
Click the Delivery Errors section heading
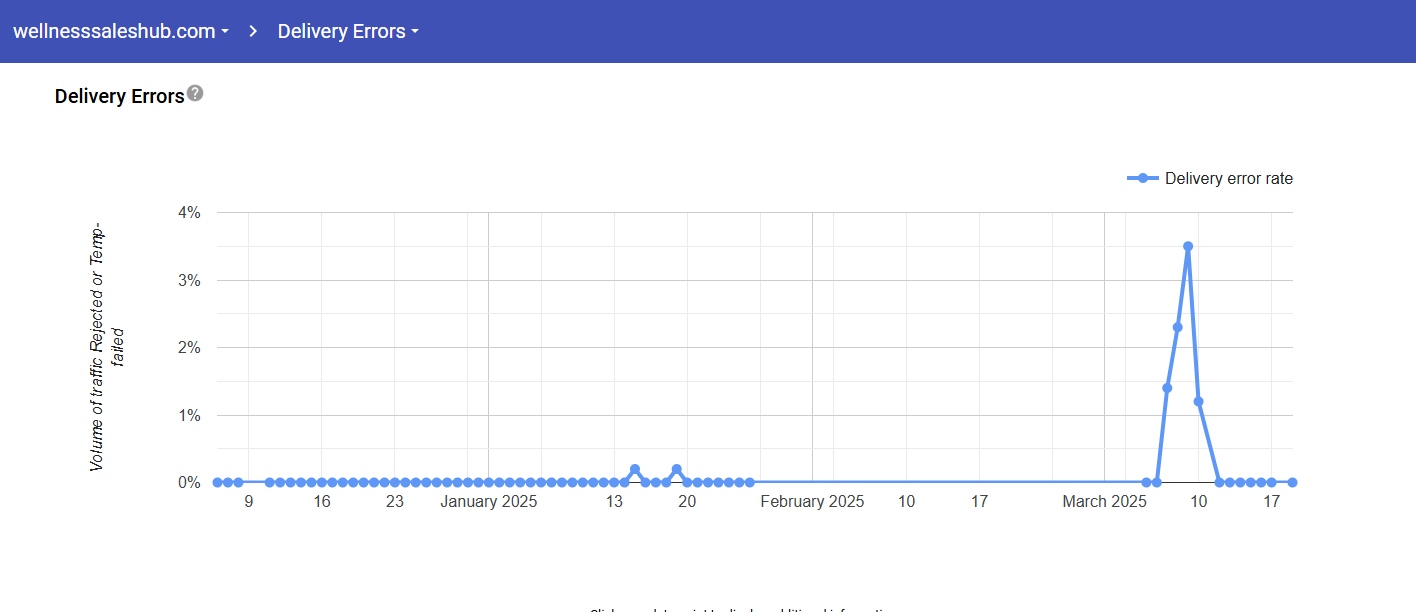[119, 96]
